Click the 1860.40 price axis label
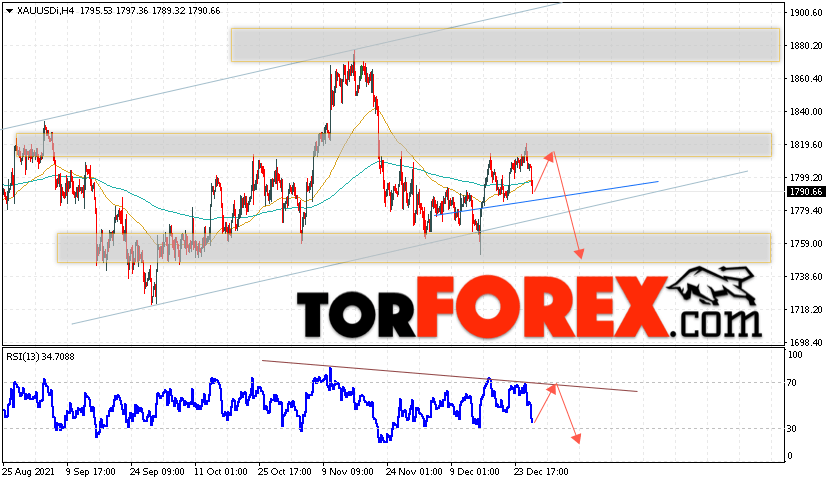The width and height of the screenshot is (830, 483). [x=805, y=78]
